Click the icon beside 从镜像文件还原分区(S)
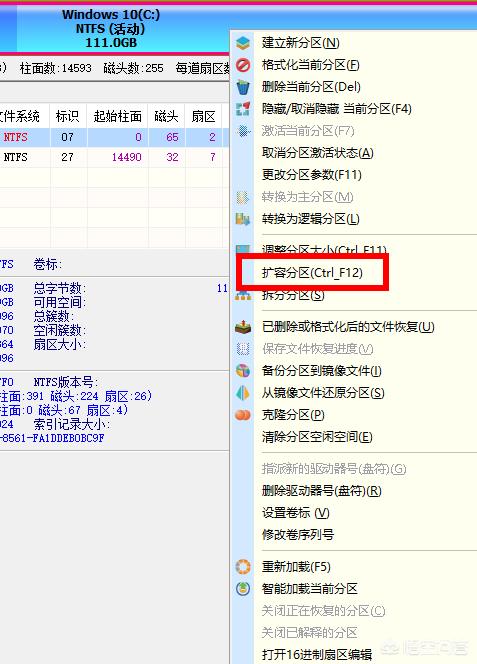This screenshot has height=664, width=477. [x=243, y=393]
